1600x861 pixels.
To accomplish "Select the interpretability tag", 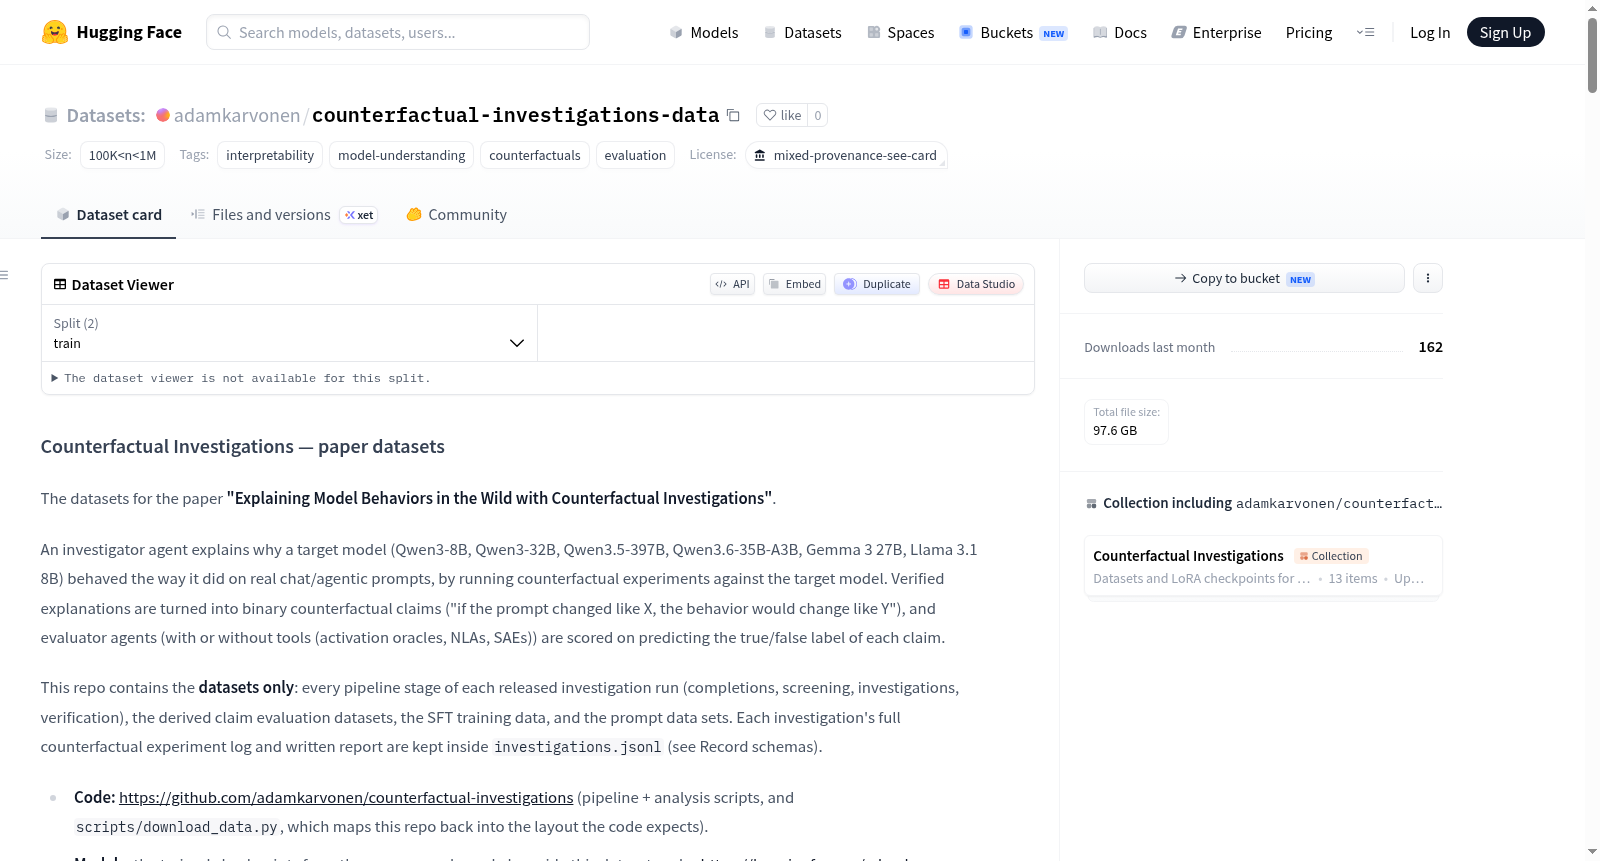I will (270, 155).
